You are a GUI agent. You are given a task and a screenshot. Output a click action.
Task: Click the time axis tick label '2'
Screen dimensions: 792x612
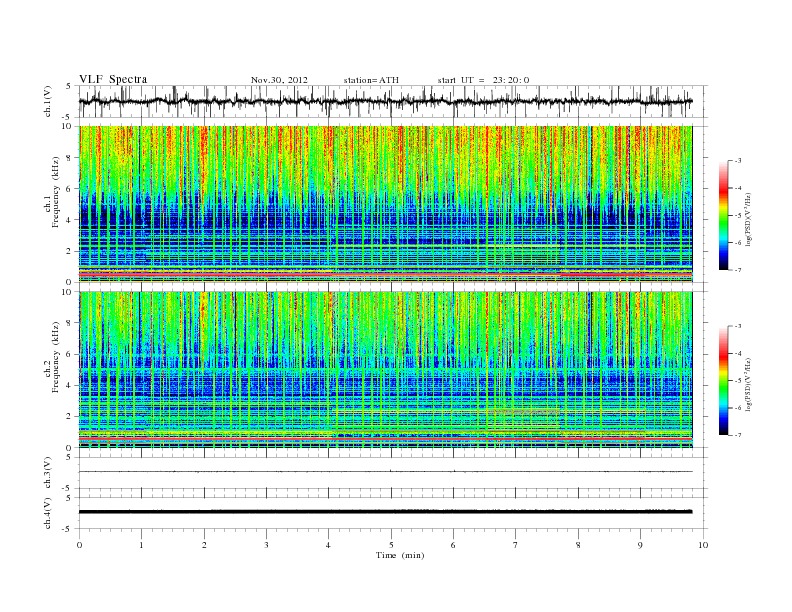pyautogui.click(x=204, y=545)
